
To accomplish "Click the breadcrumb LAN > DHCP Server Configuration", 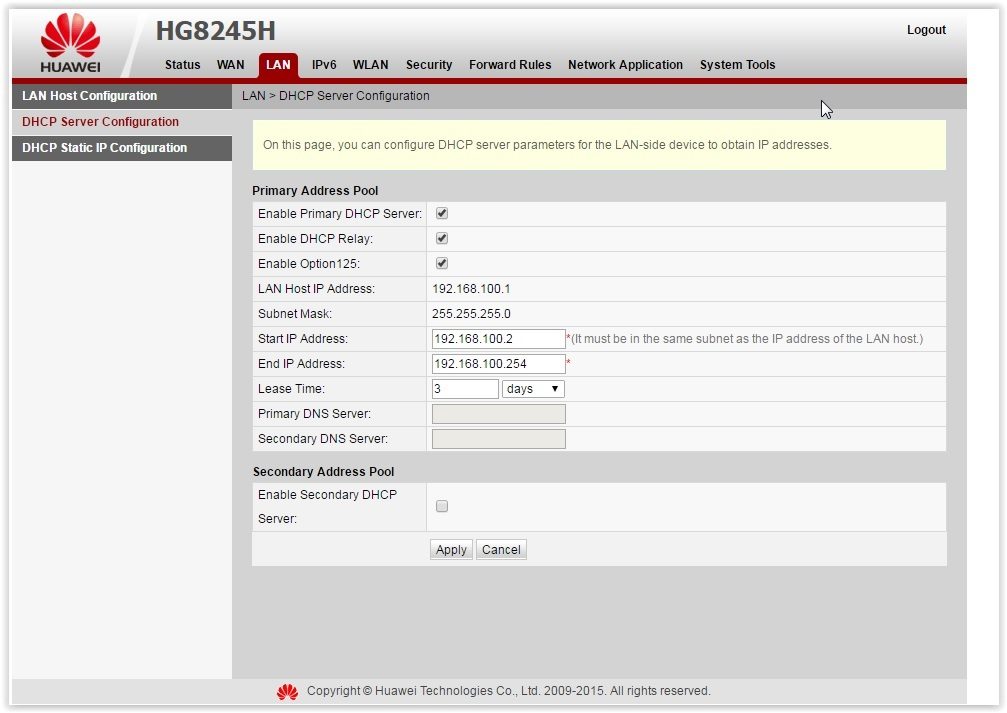I will [335, 96].
